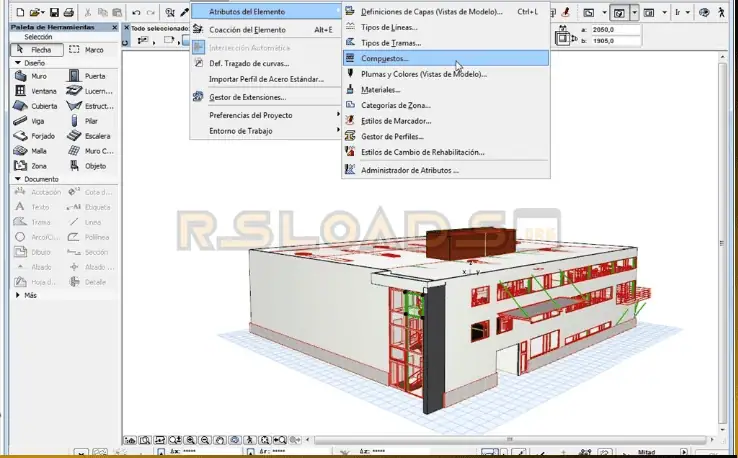Click the b: dimension field 1905,0

(616, 41)
